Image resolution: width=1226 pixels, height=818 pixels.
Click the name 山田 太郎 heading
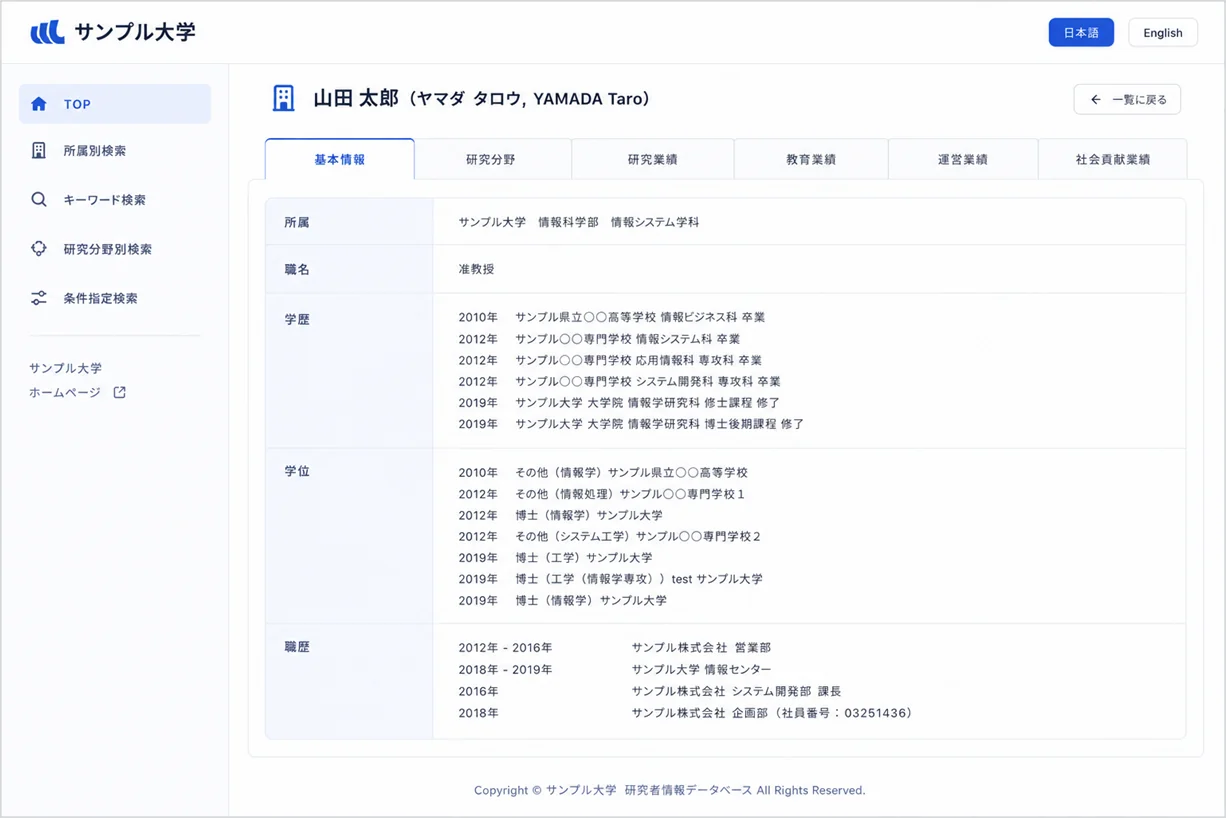356,99
